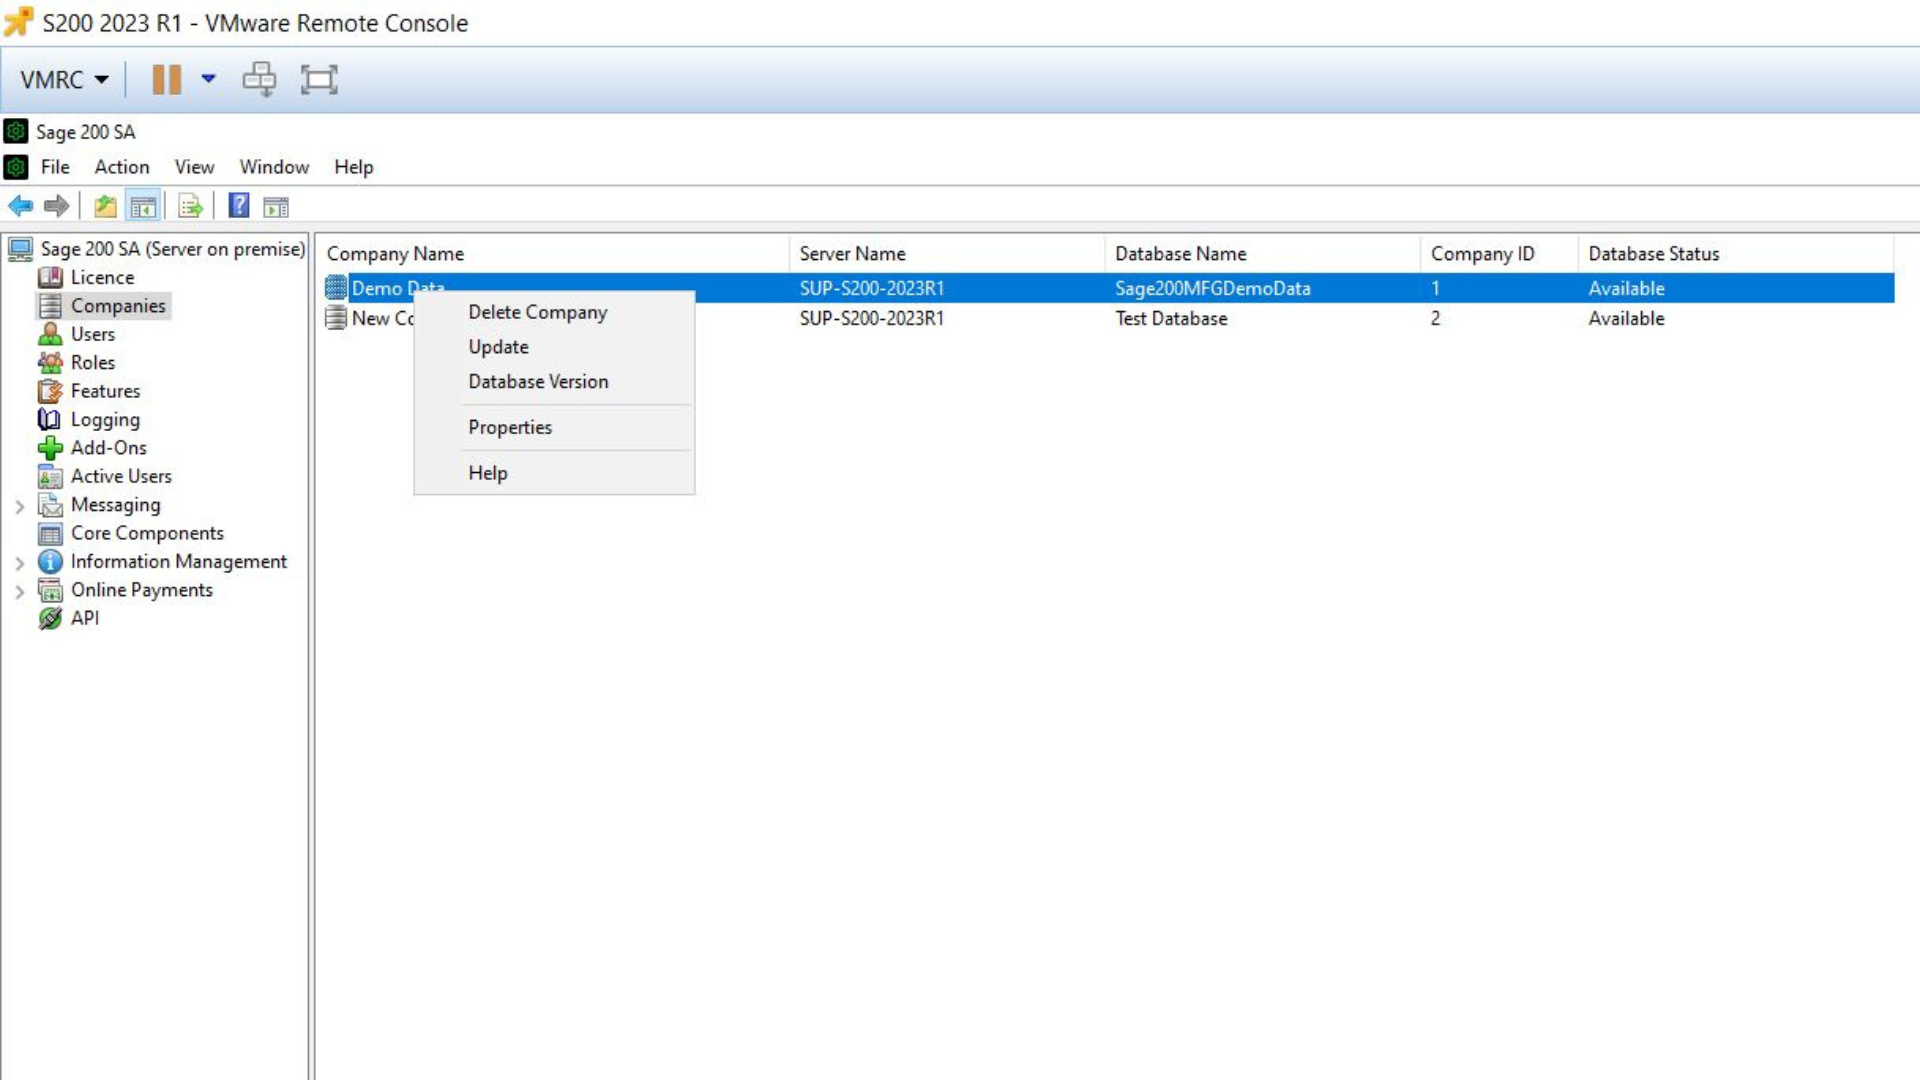1920x1080 pixels.
Task: Click the grey Forward arrow toolbar icon
Action: click(57, 206)
